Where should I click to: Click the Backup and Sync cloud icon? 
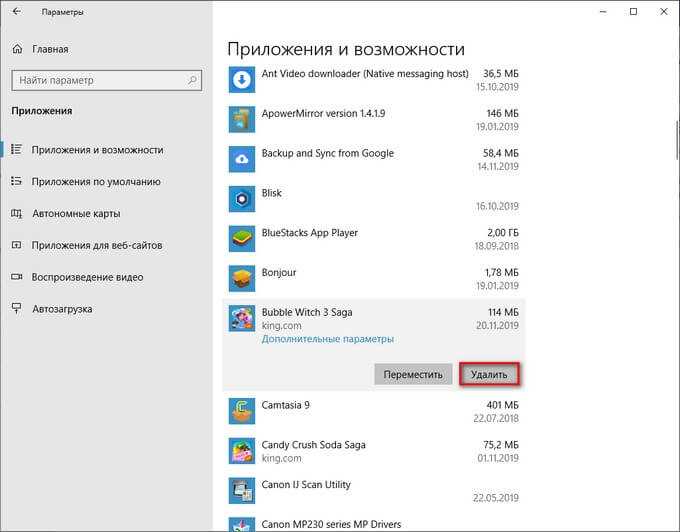(x=242, y=159)
